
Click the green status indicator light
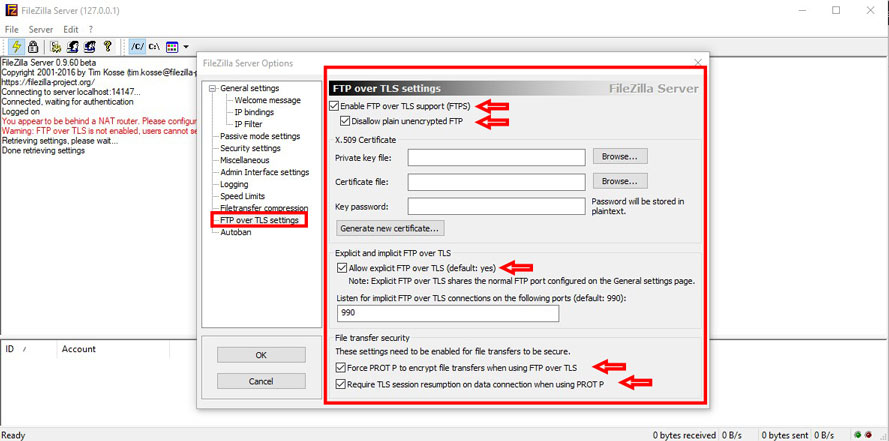(858, 435)
